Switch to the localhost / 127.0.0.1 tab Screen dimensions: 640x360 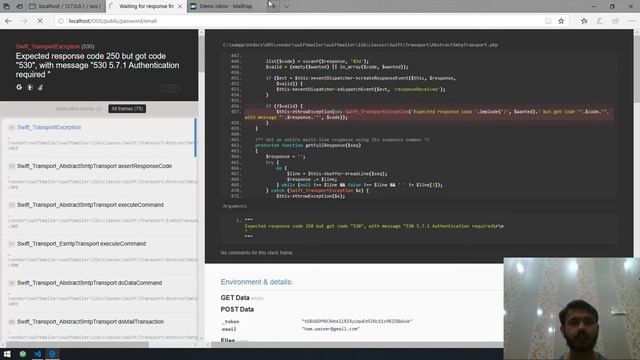click(x=65, y=6)
